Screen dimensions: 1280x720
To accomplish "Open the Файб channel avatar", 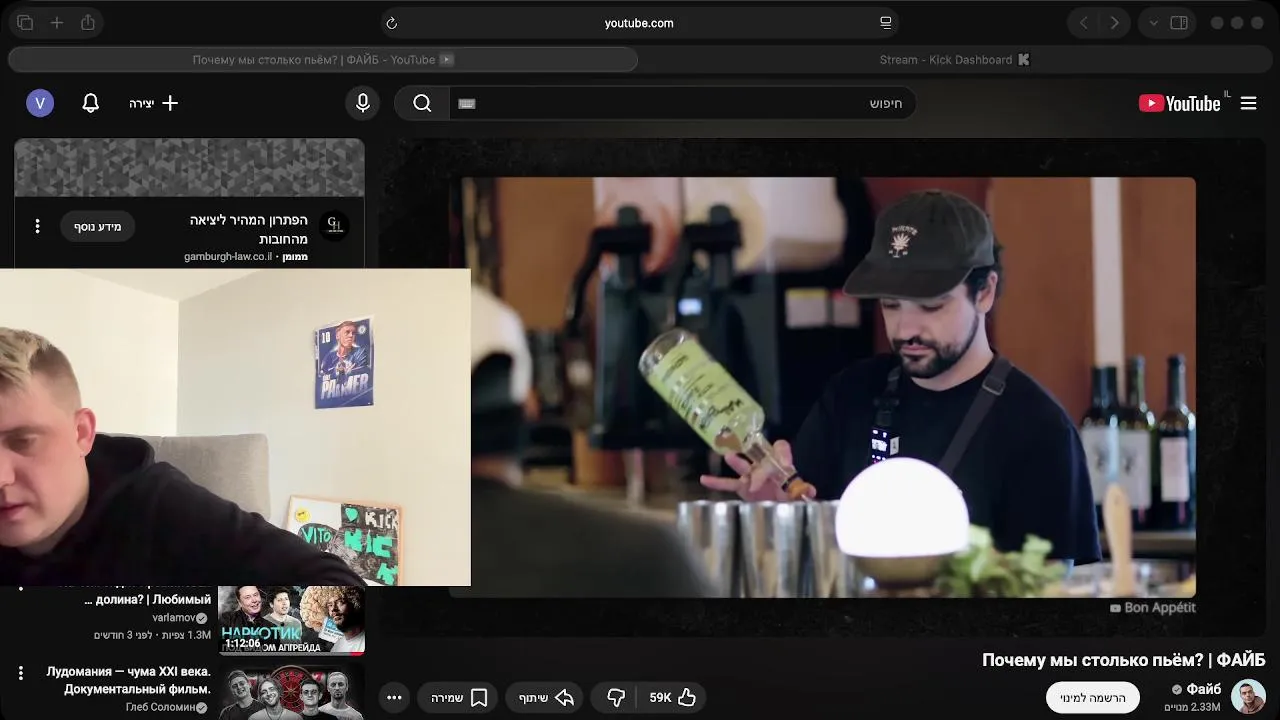I will click(1248, 697).
